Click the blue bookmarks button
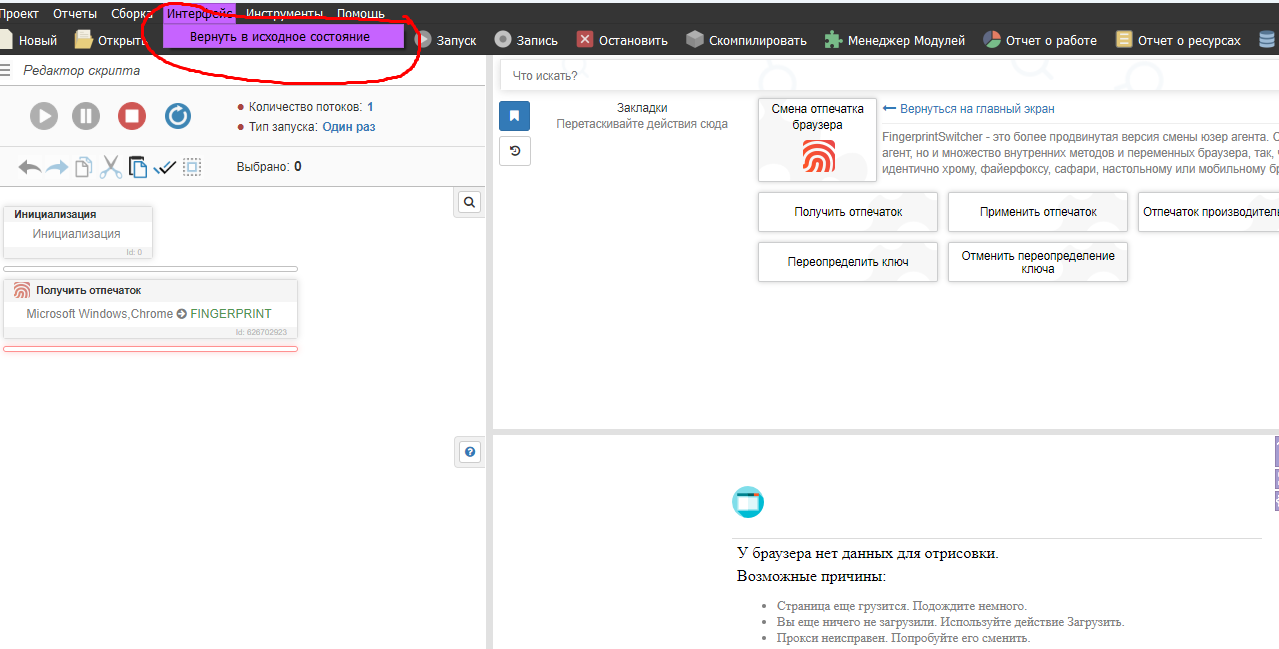This screenshot has width=1279, height=649. pos(514,116)
